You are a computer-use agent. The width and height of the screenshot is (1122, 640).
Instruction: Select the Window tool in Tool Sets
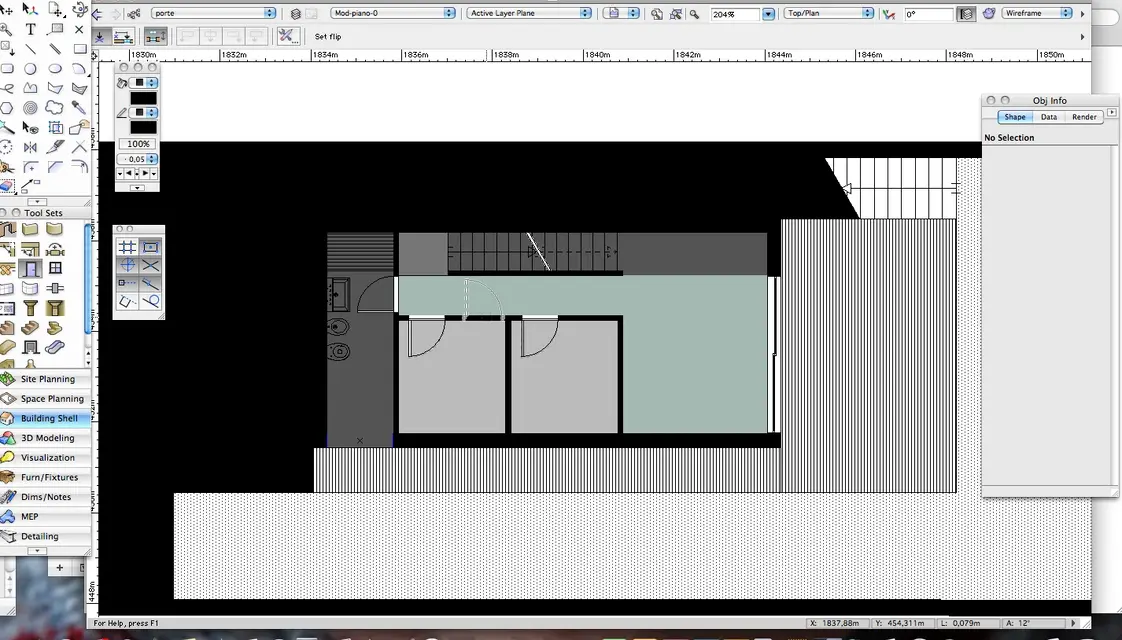(55, 269)
